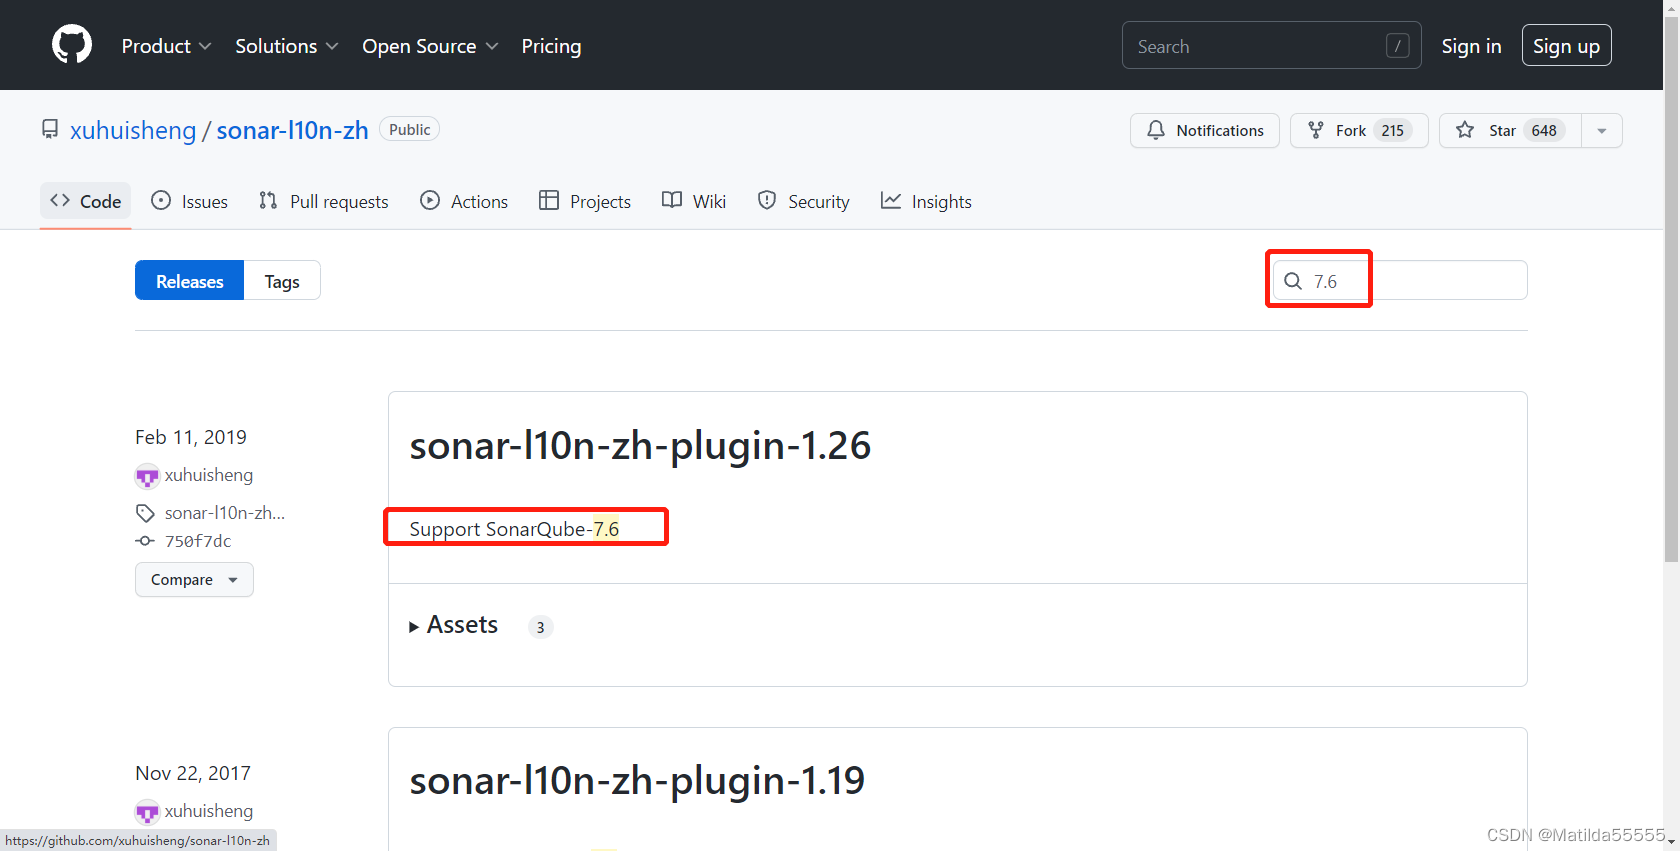Click the Nov 22, 2017 date

coord(193,773)
